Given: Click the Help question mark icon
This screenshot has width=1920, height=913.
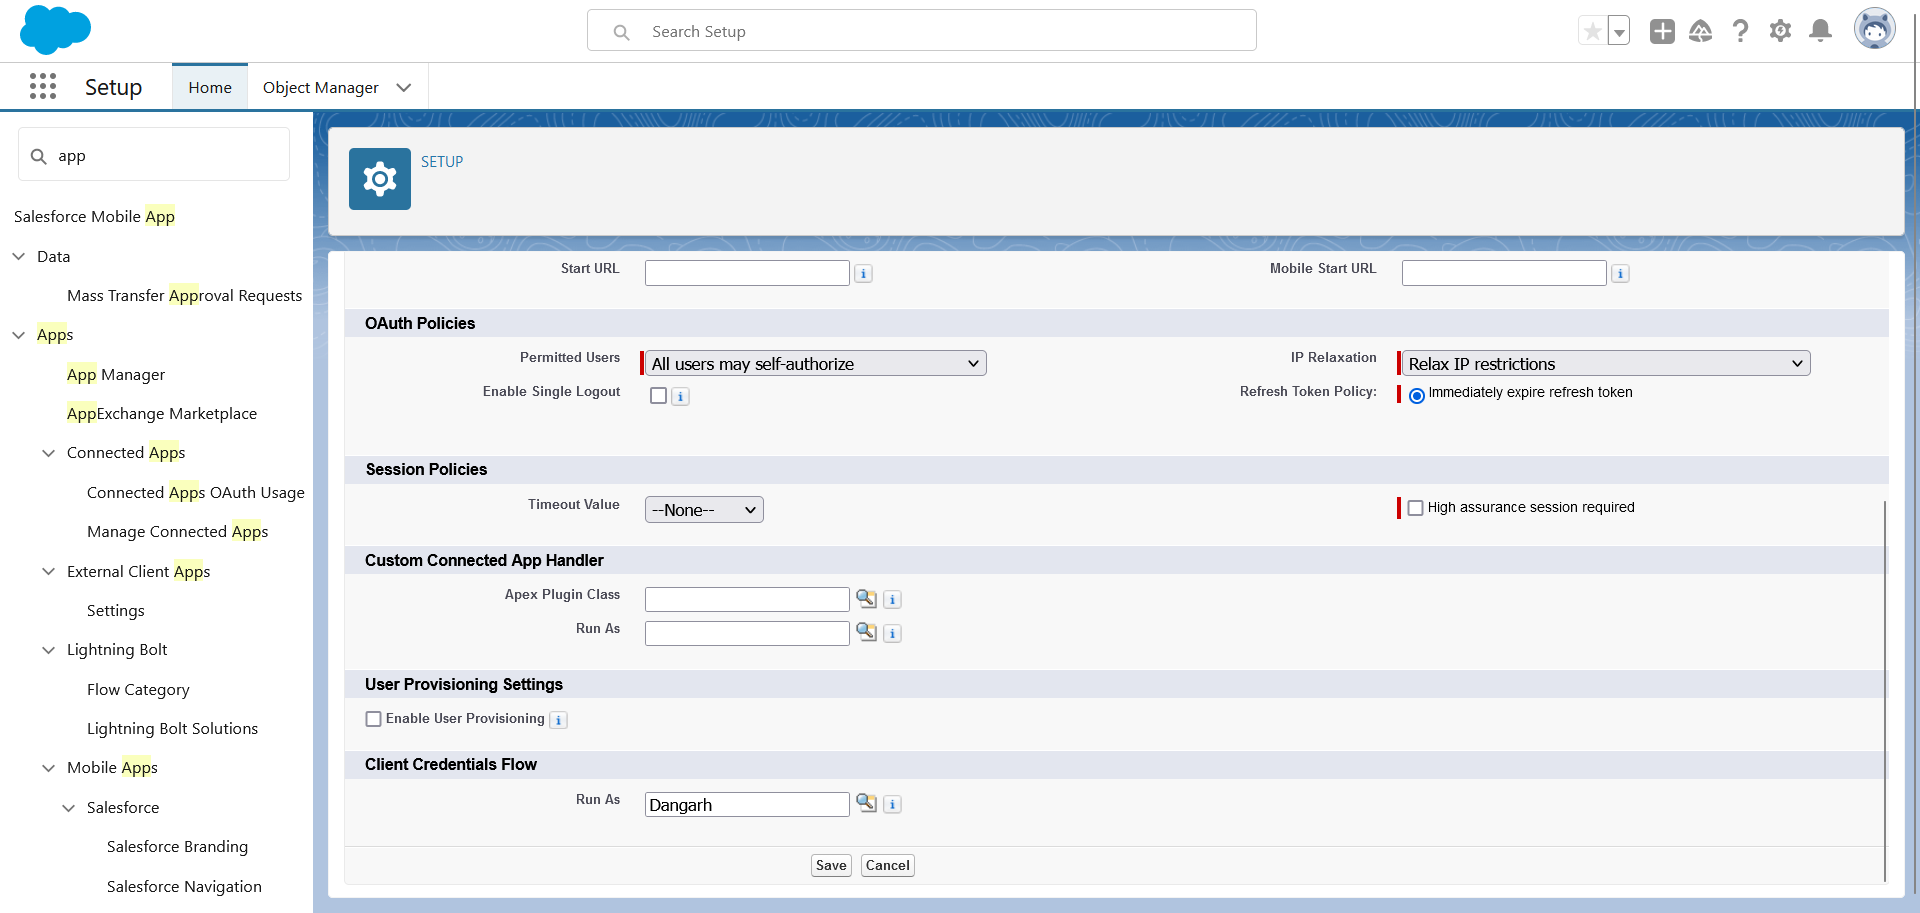Looking at the screenshot, I should pyautogui.click(x=1740, y=31).
